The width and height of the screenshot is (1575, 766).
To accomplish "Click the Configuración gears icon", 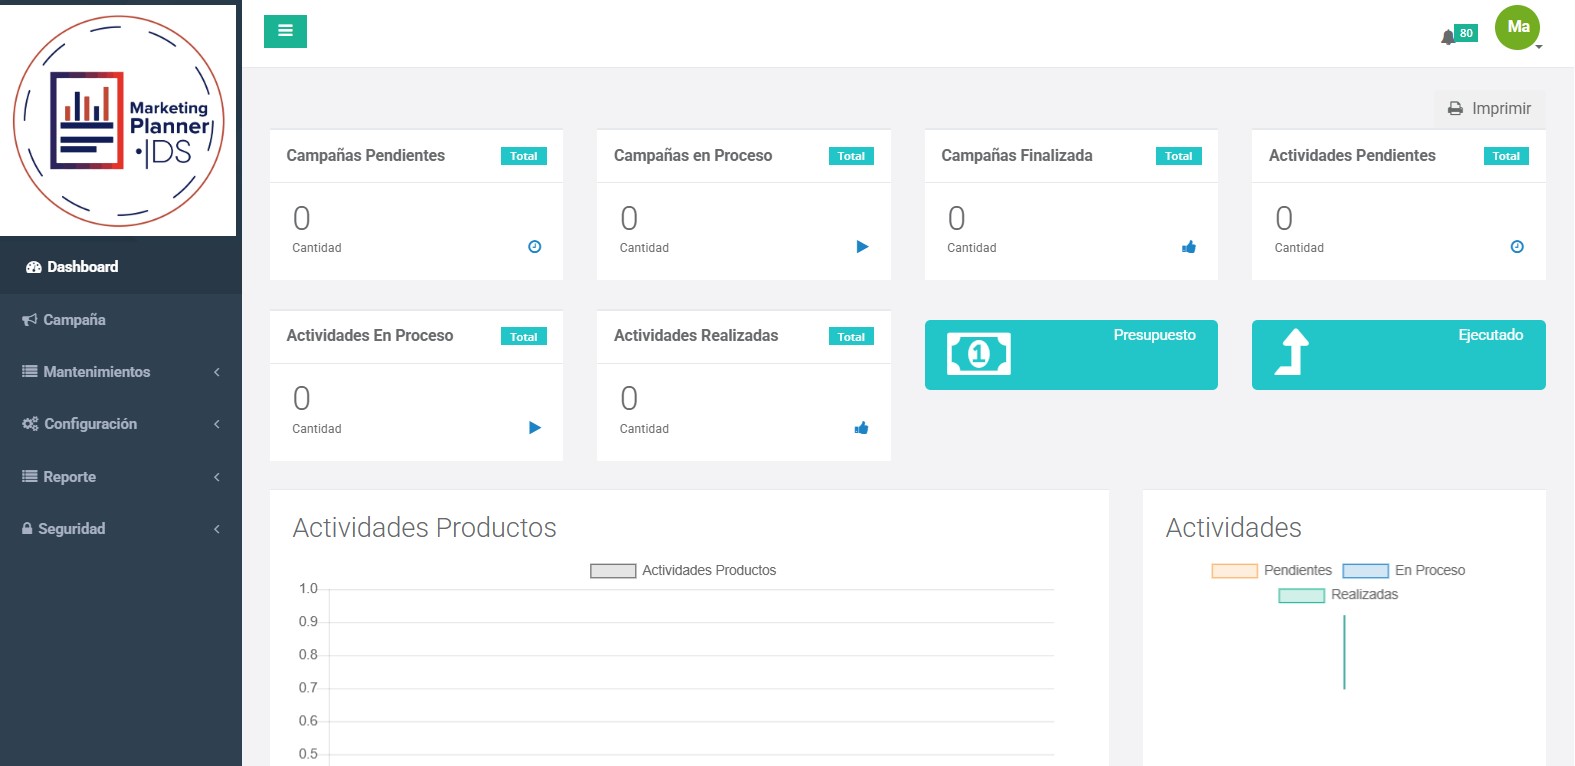I will tap(30, 424).
